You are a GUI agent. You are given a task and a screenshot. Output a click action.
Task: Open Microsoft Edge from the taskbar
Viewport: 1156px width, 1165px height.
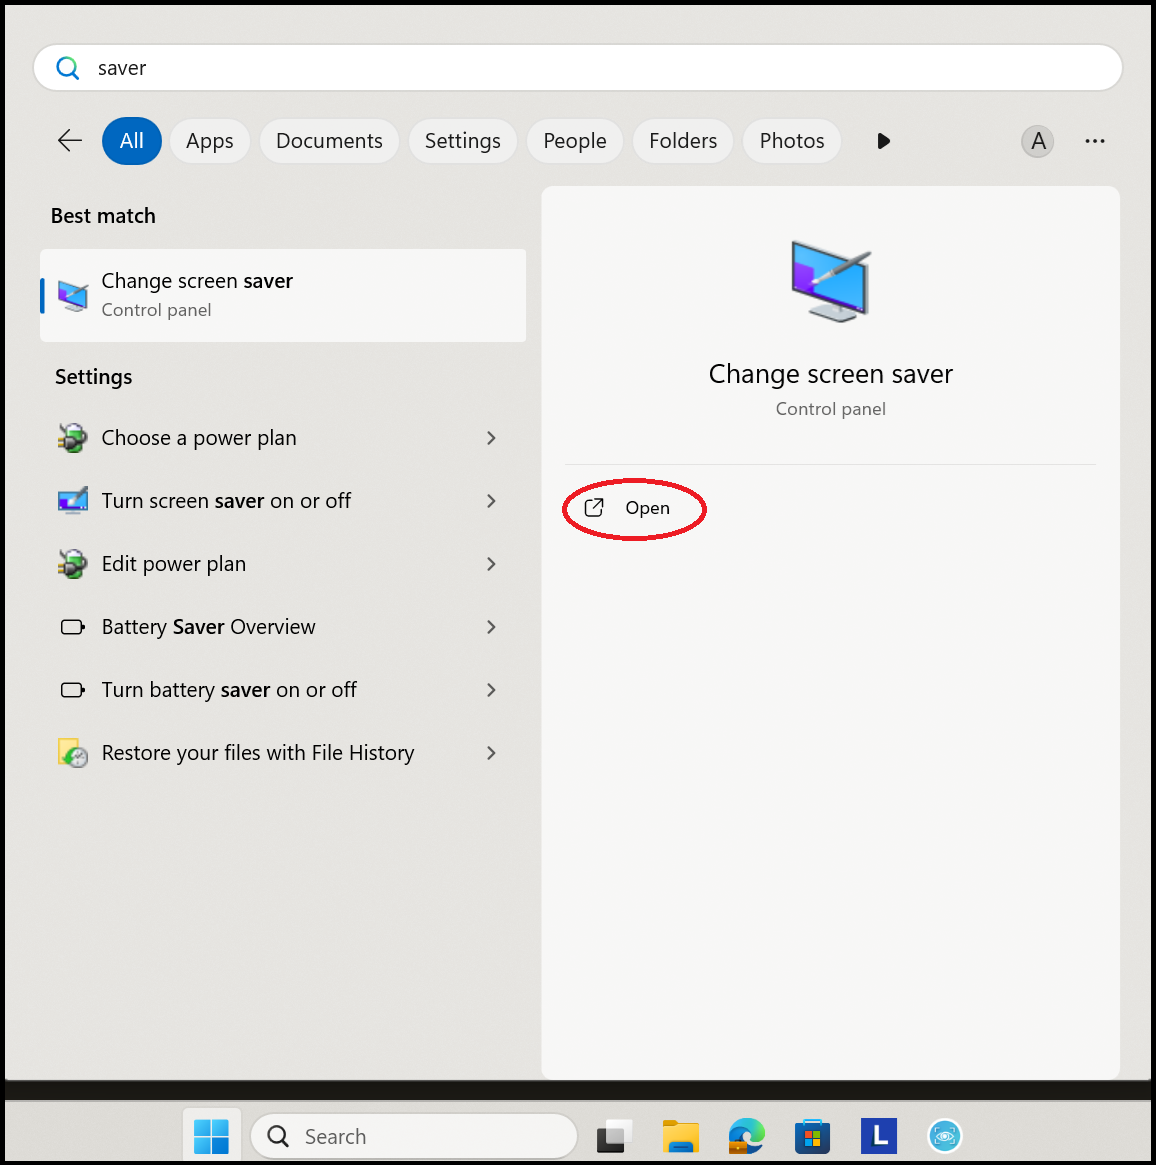tap(746, 1136)
